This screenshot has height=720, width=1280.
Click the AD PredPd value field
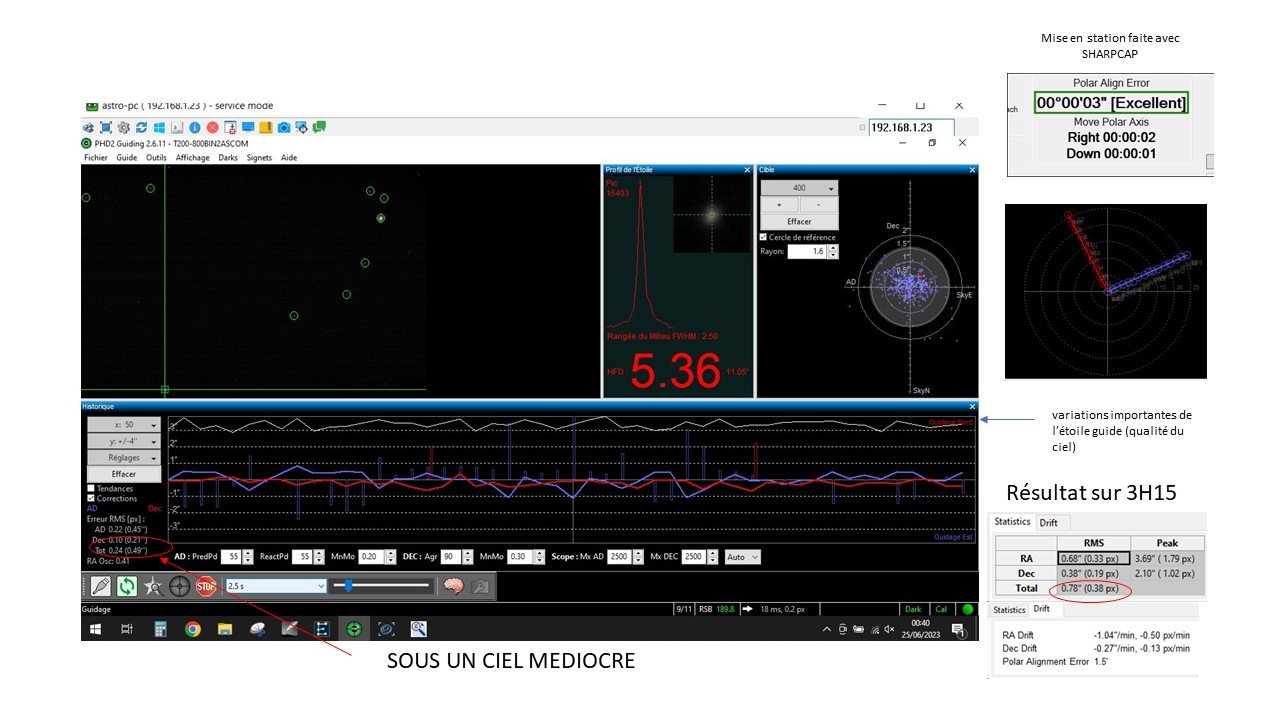231,557
